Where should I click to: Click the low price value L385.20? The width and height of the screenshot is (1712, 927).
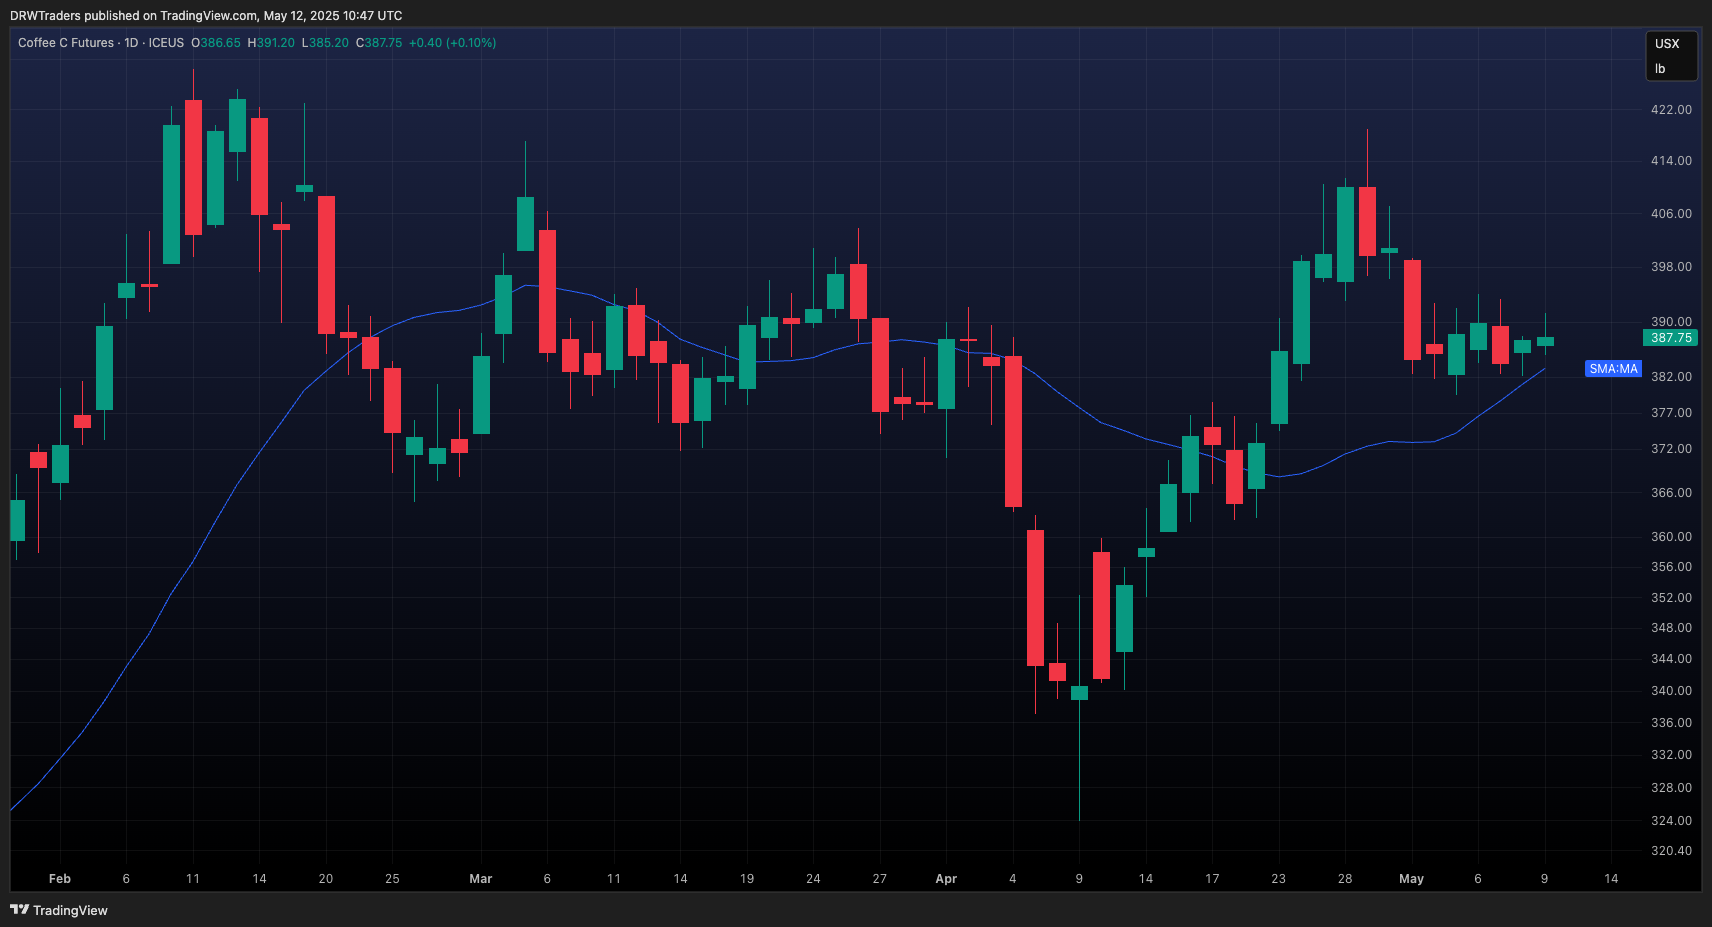pyautogui.click(x=326, y=43)
